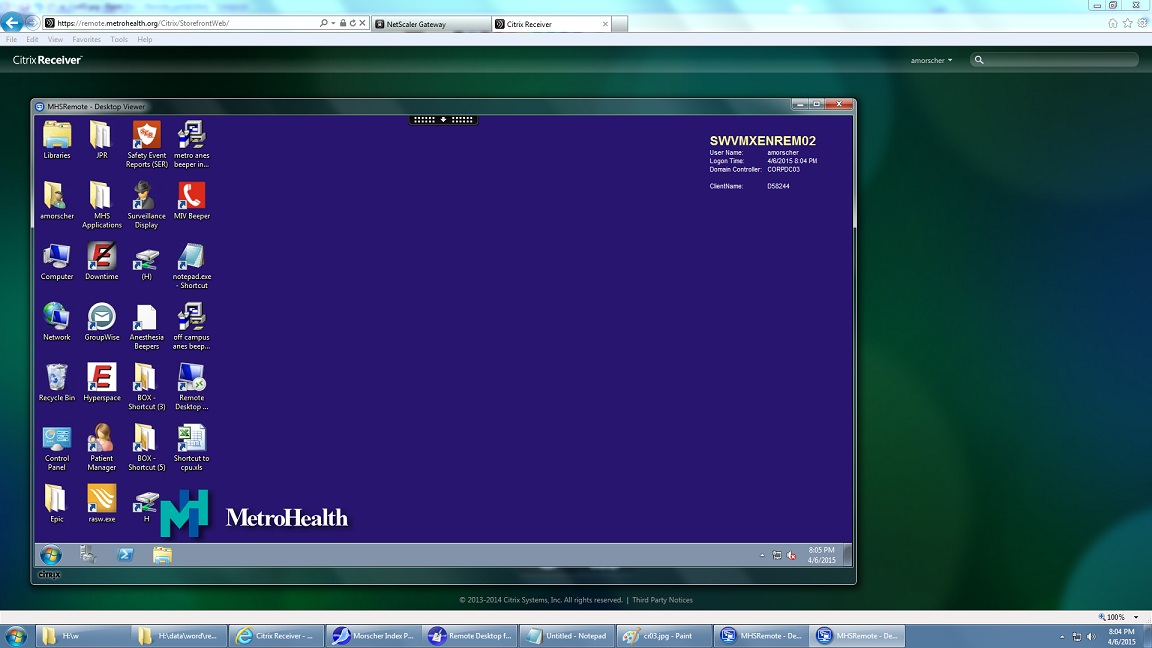Show hidden icons in remote tray
The width and height of the screenshot is (1152, 648).
coord(762,555)
